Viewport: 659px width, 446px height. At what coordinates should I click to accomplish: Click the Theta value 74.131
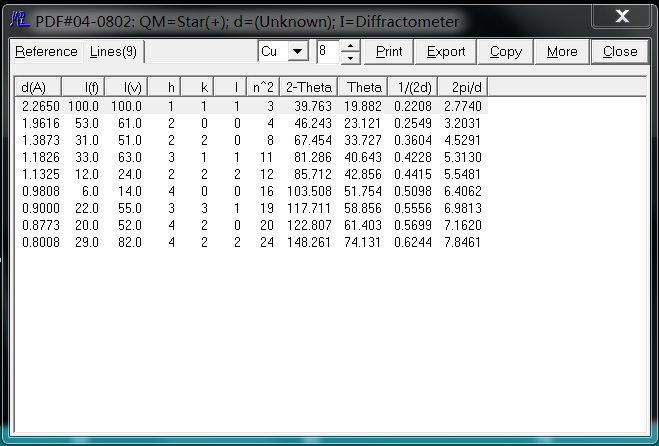click(x=363, y=243)
